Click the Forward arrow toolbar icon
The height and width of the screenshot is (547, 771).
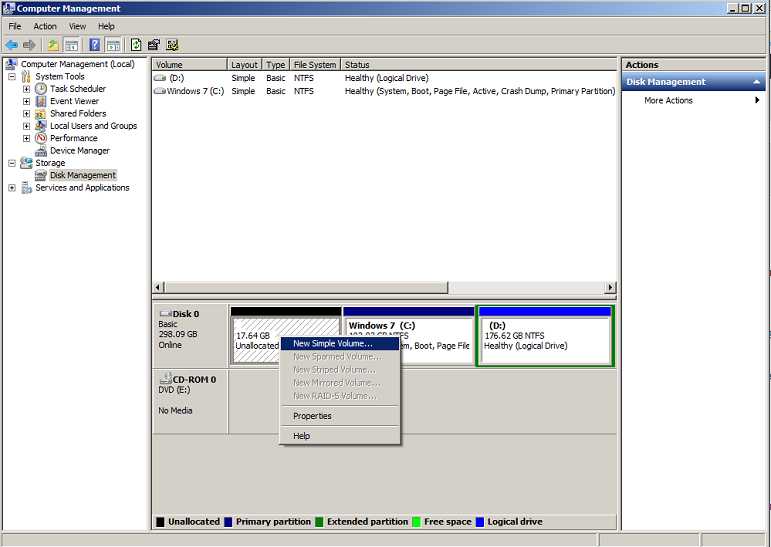click(x=30, y=45)
